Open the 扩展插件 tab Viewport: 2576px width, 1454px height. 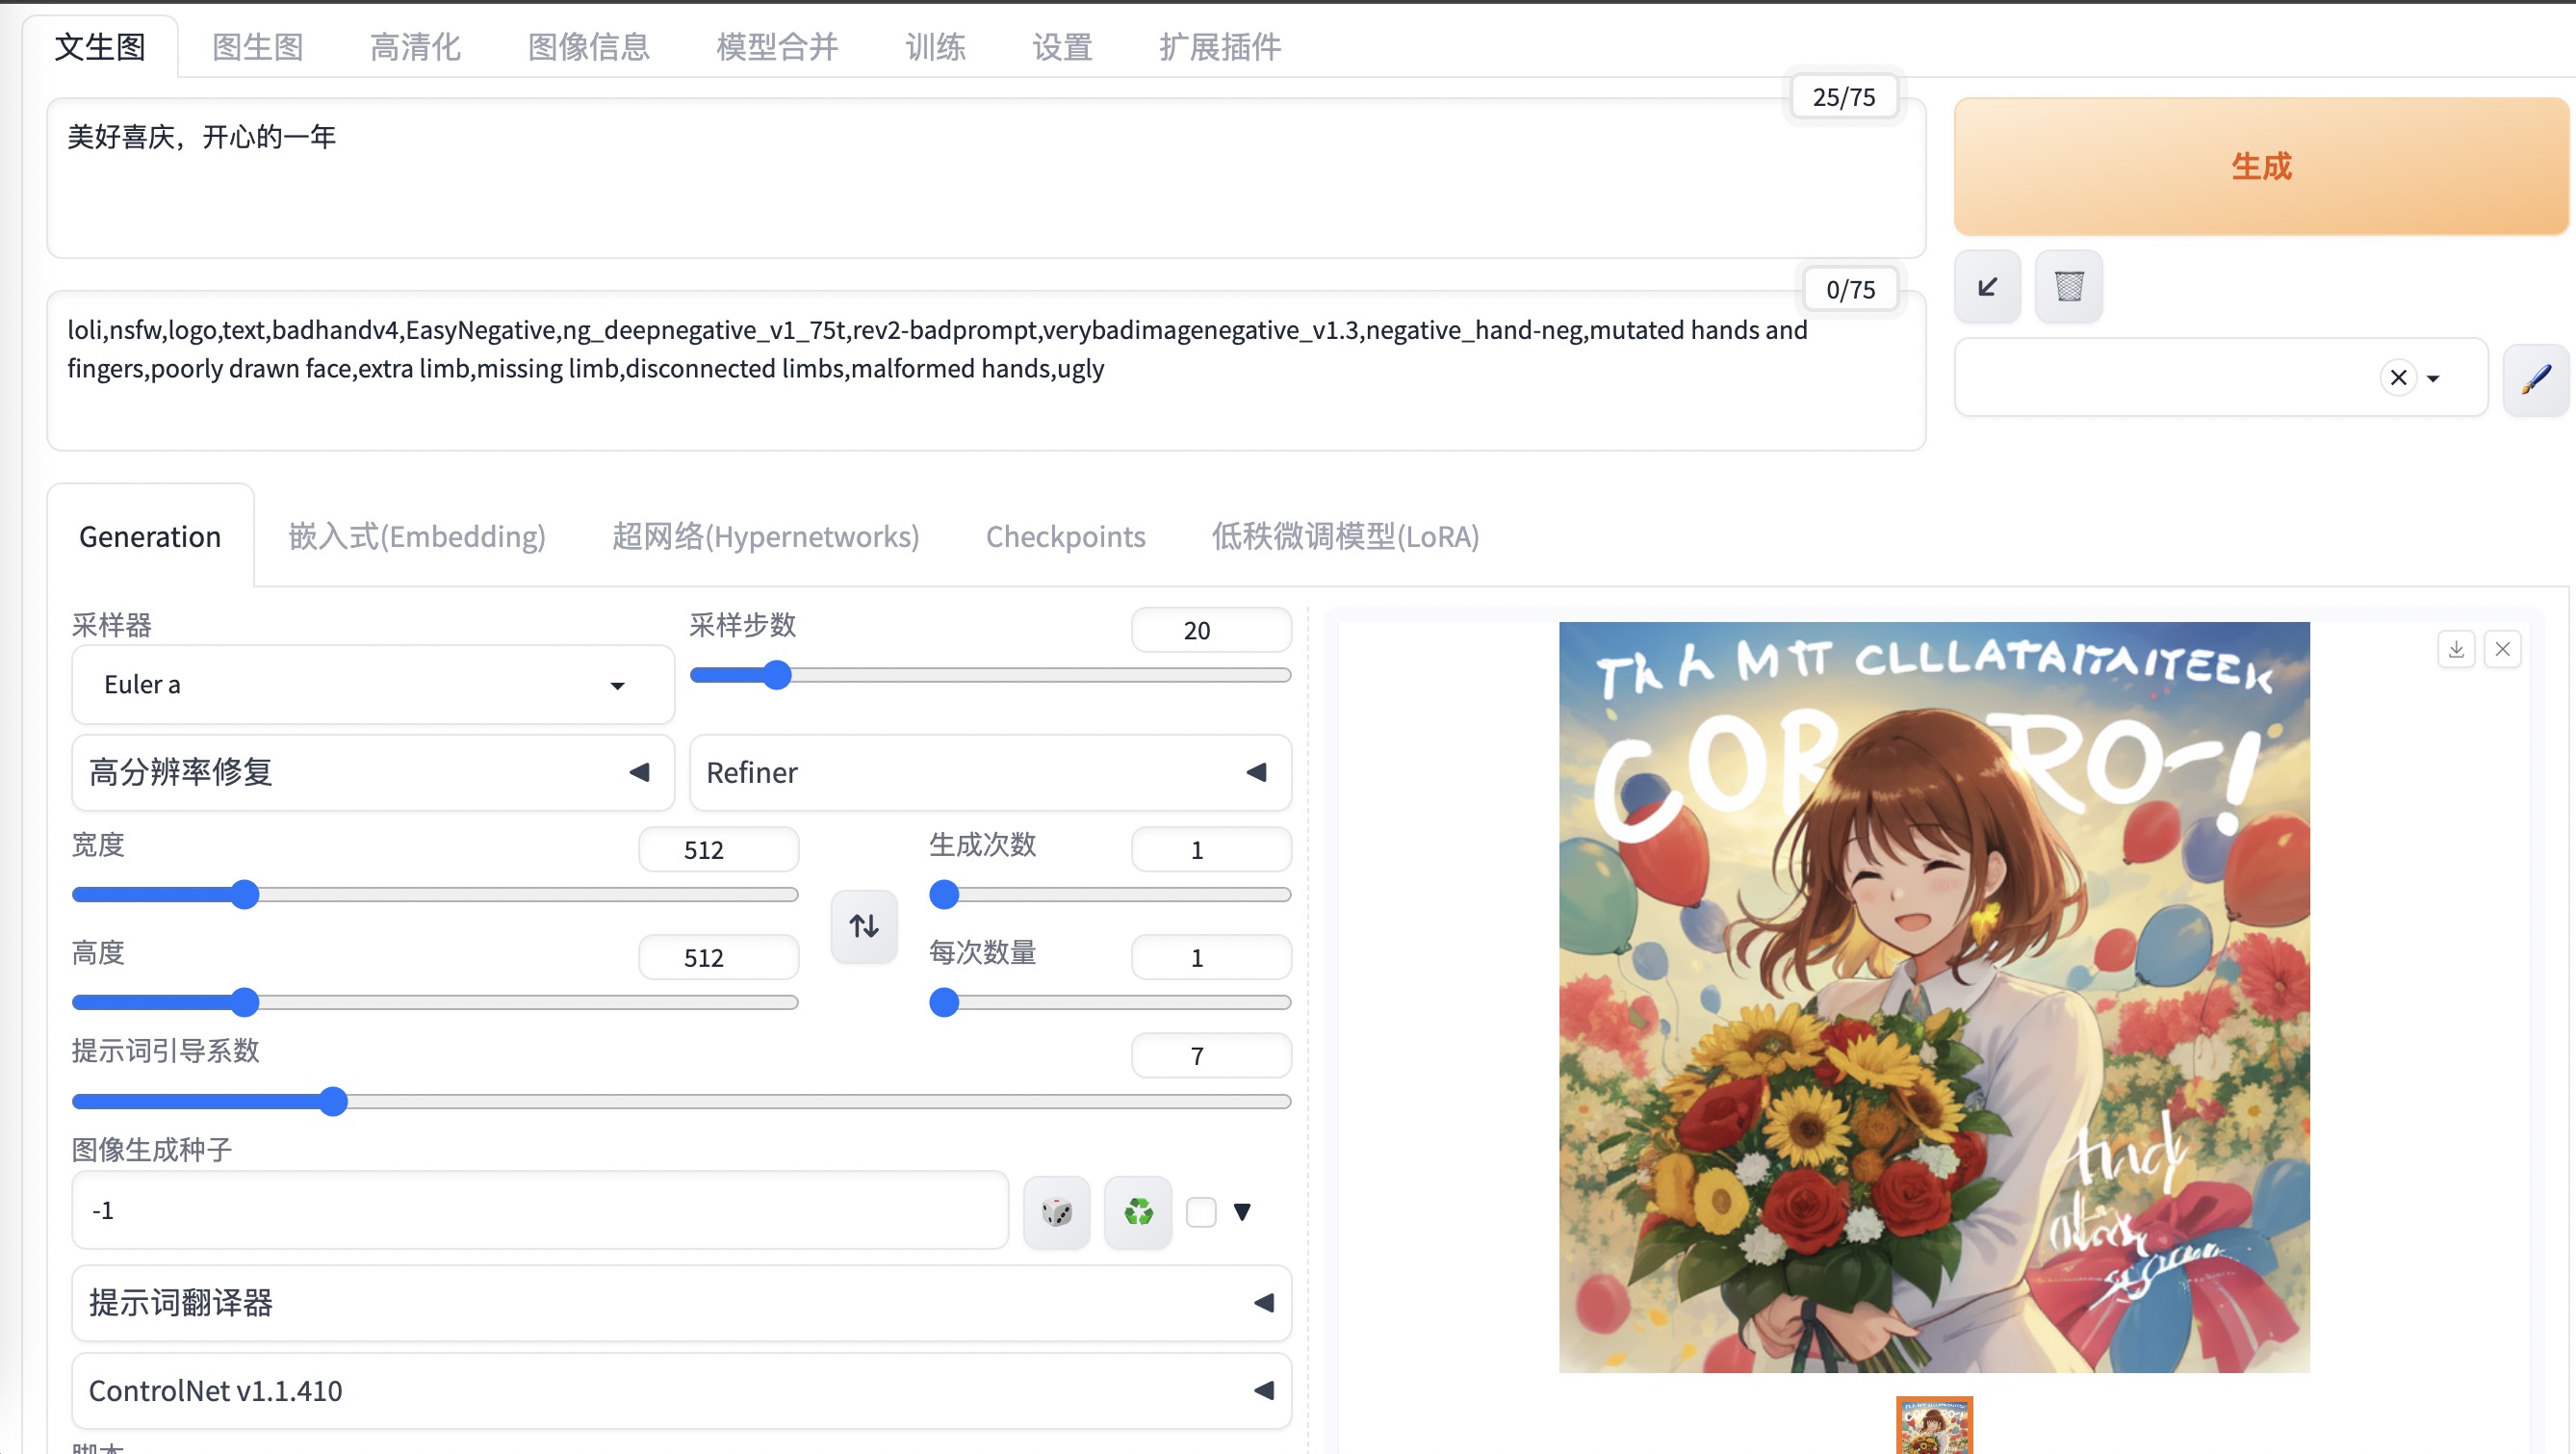tap(1220, 46)
